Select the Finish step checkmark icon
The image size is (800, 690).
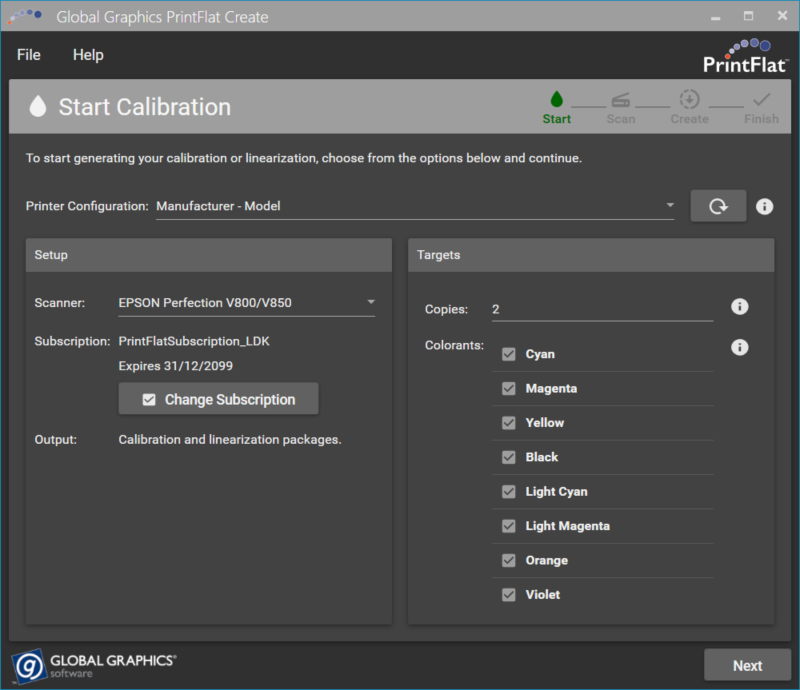(x=761, y=99)
